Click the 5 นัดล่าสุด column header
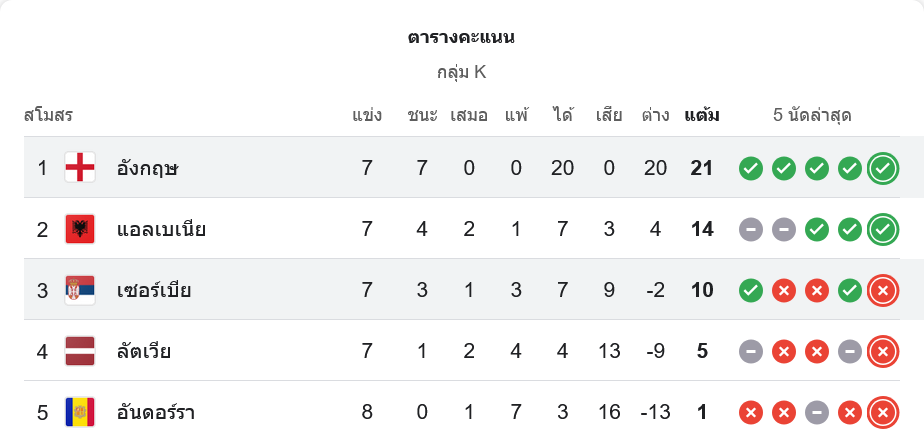The width and height of the screenshot is (924, 444). click(812, 115)
